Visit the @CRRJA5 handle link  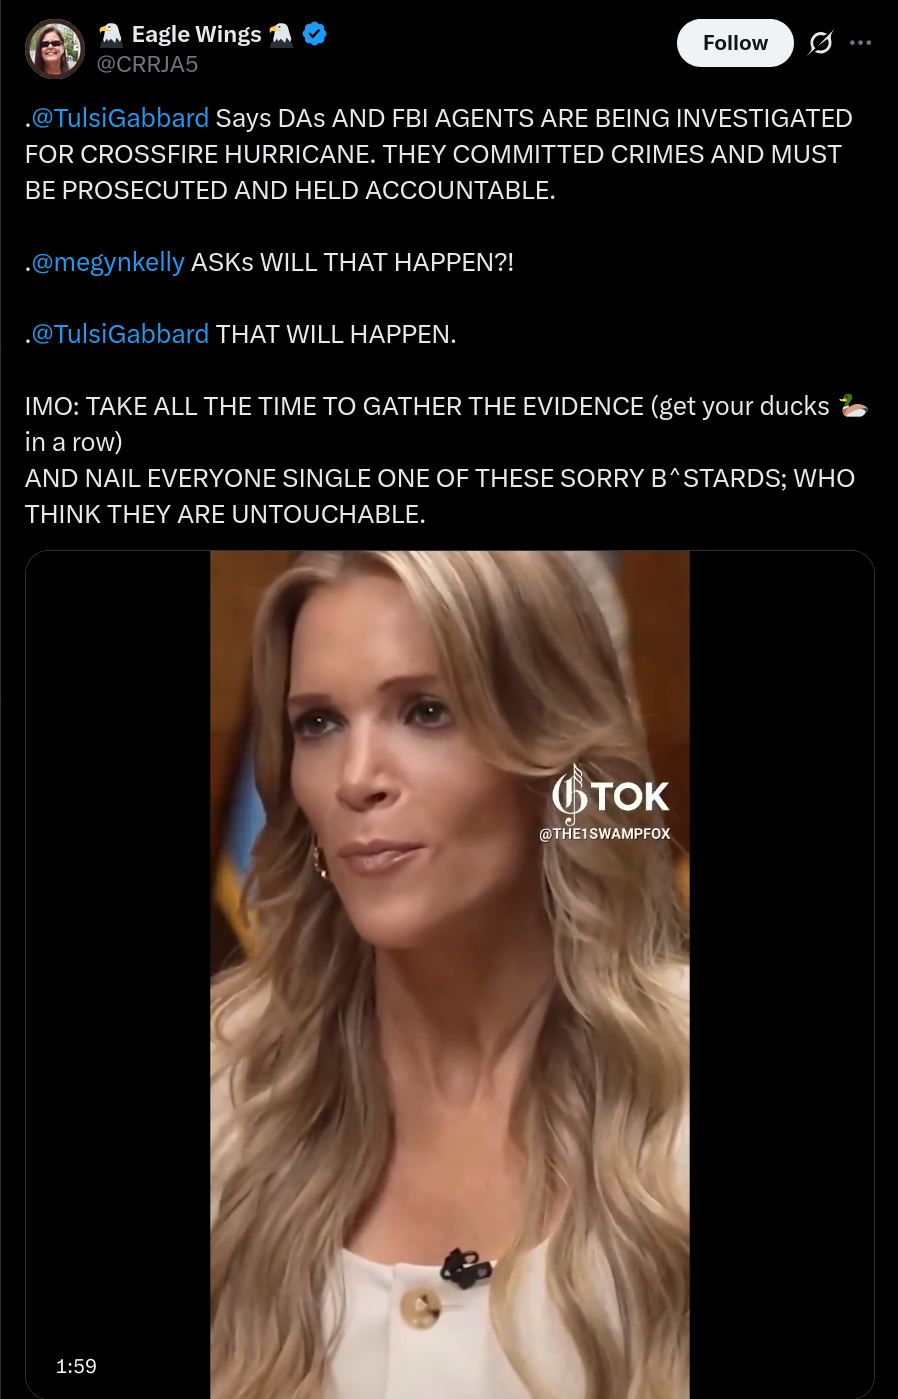147,64
